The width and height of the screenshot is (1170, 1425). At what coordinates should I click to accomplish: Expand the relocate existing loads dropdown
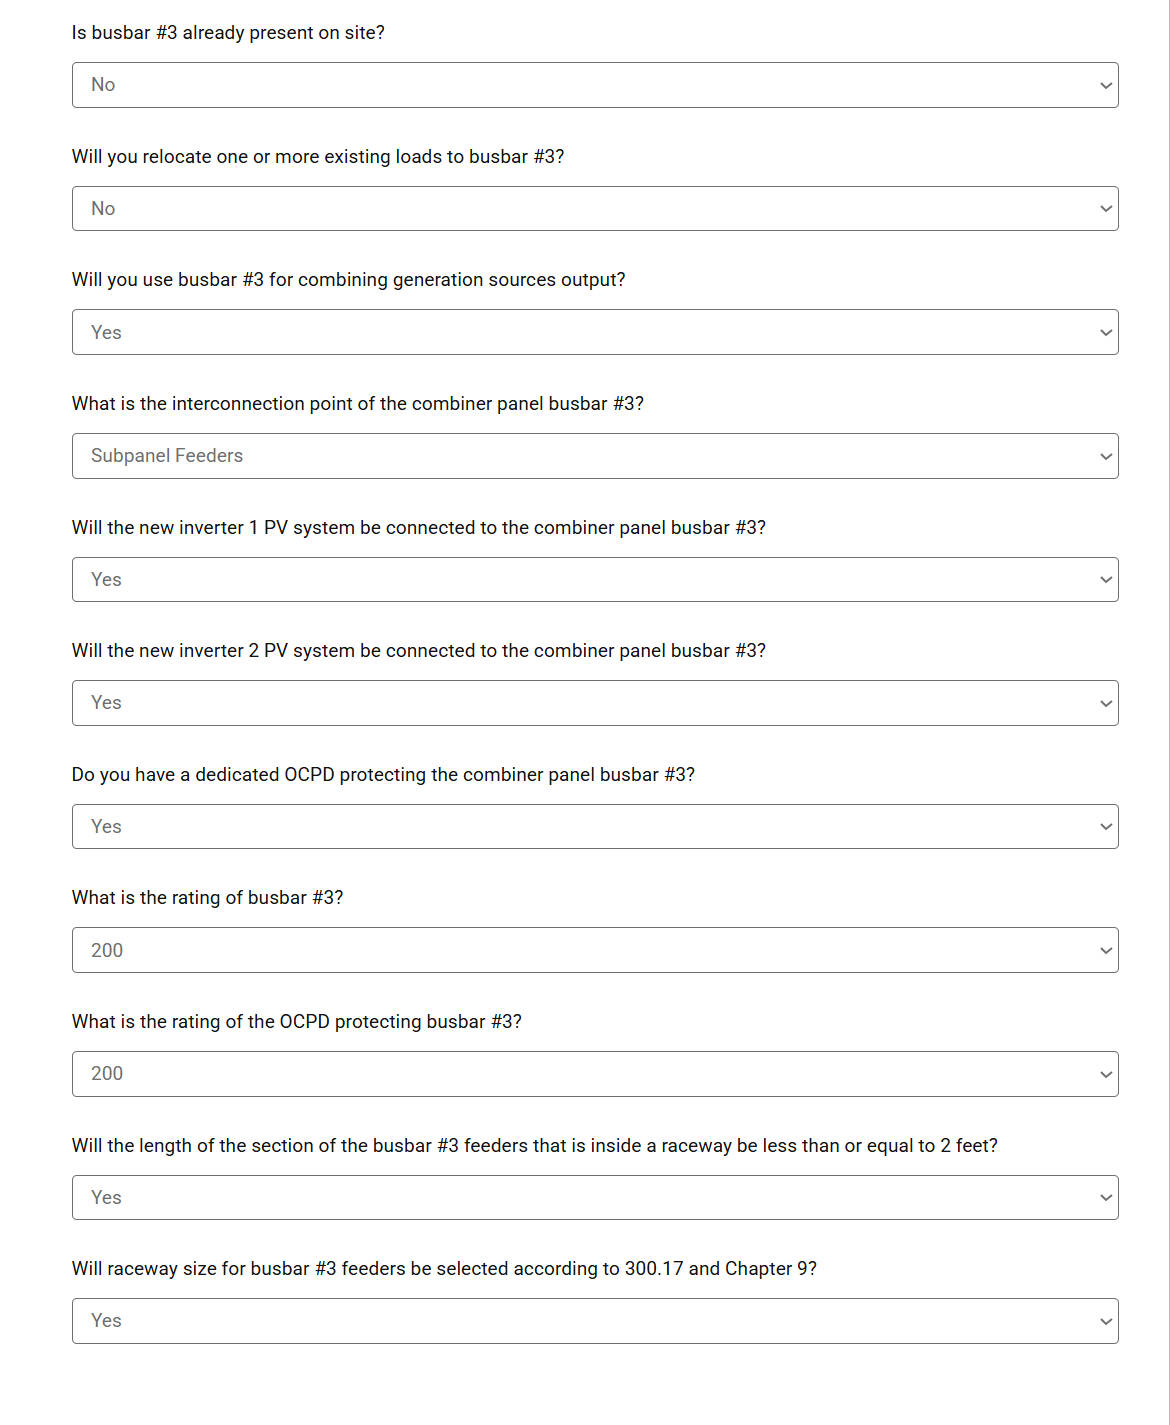[595, 209]
